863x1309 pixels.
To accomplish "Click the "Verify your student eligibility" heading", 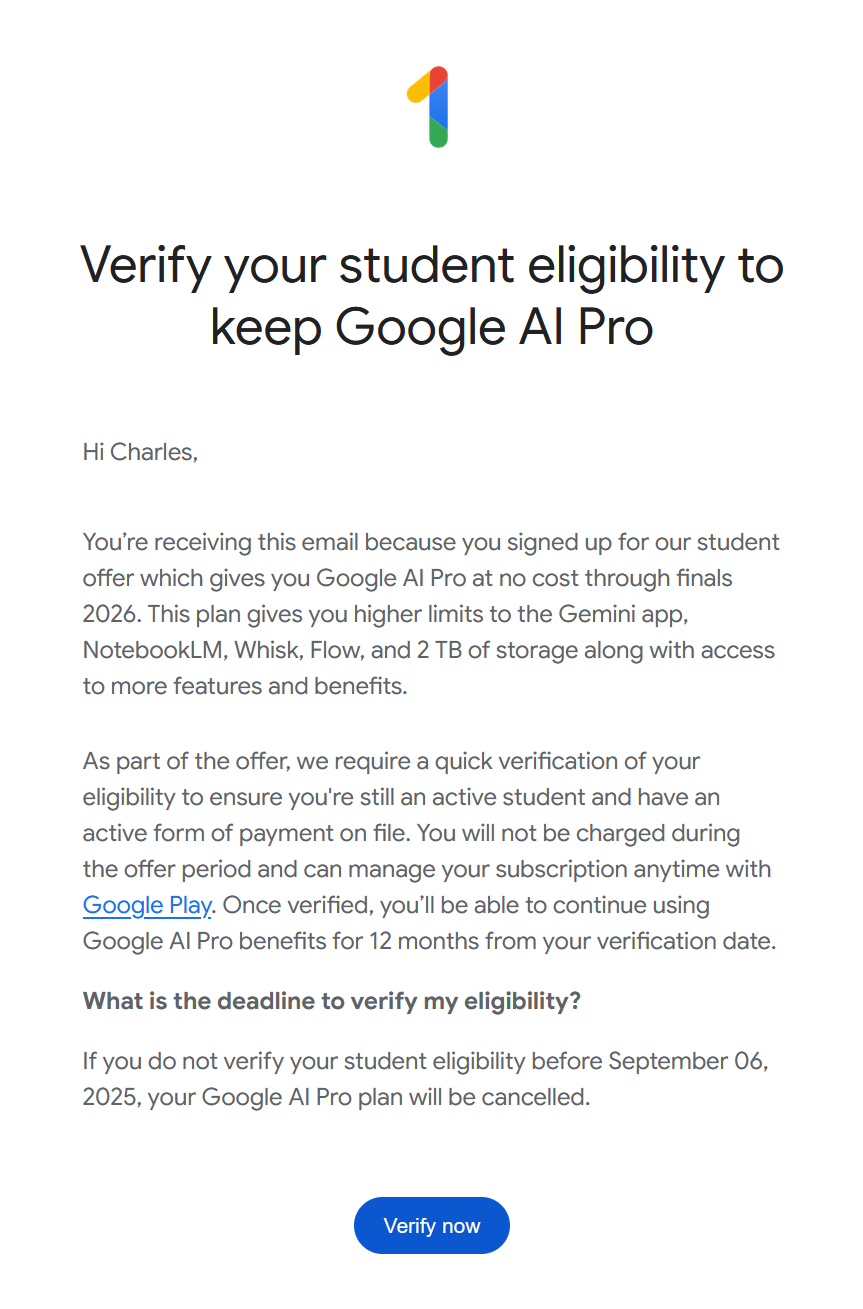I will coord(431,265).
